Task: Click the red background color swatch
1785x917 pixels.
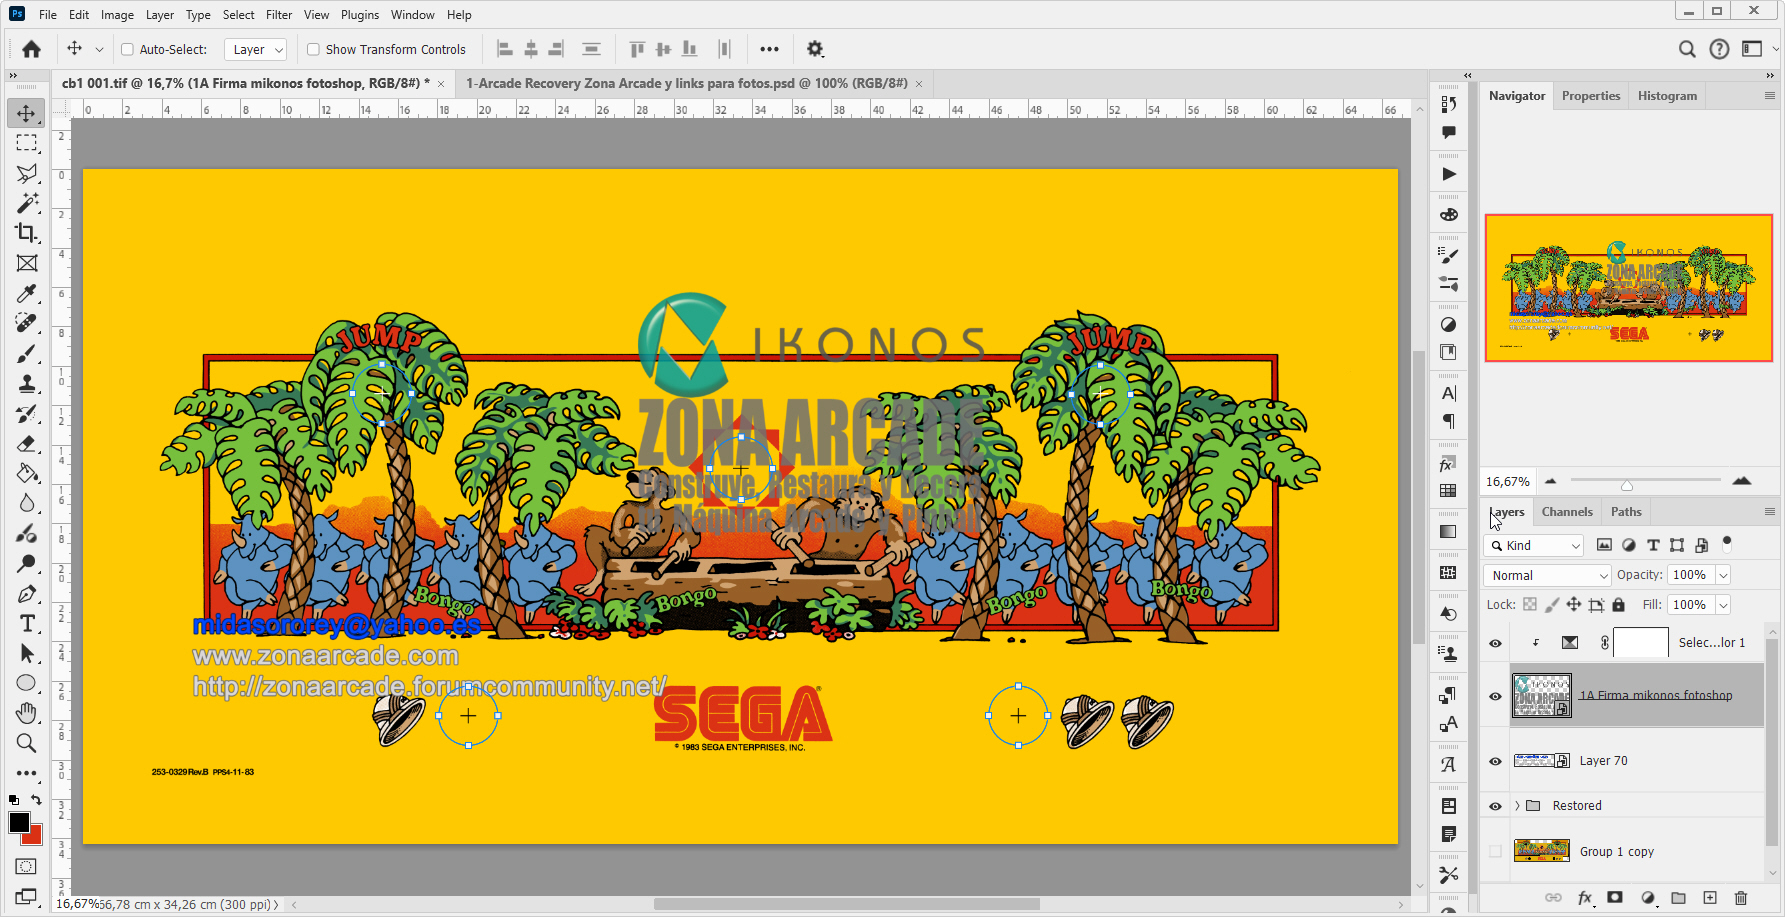Action: point(36,838)
